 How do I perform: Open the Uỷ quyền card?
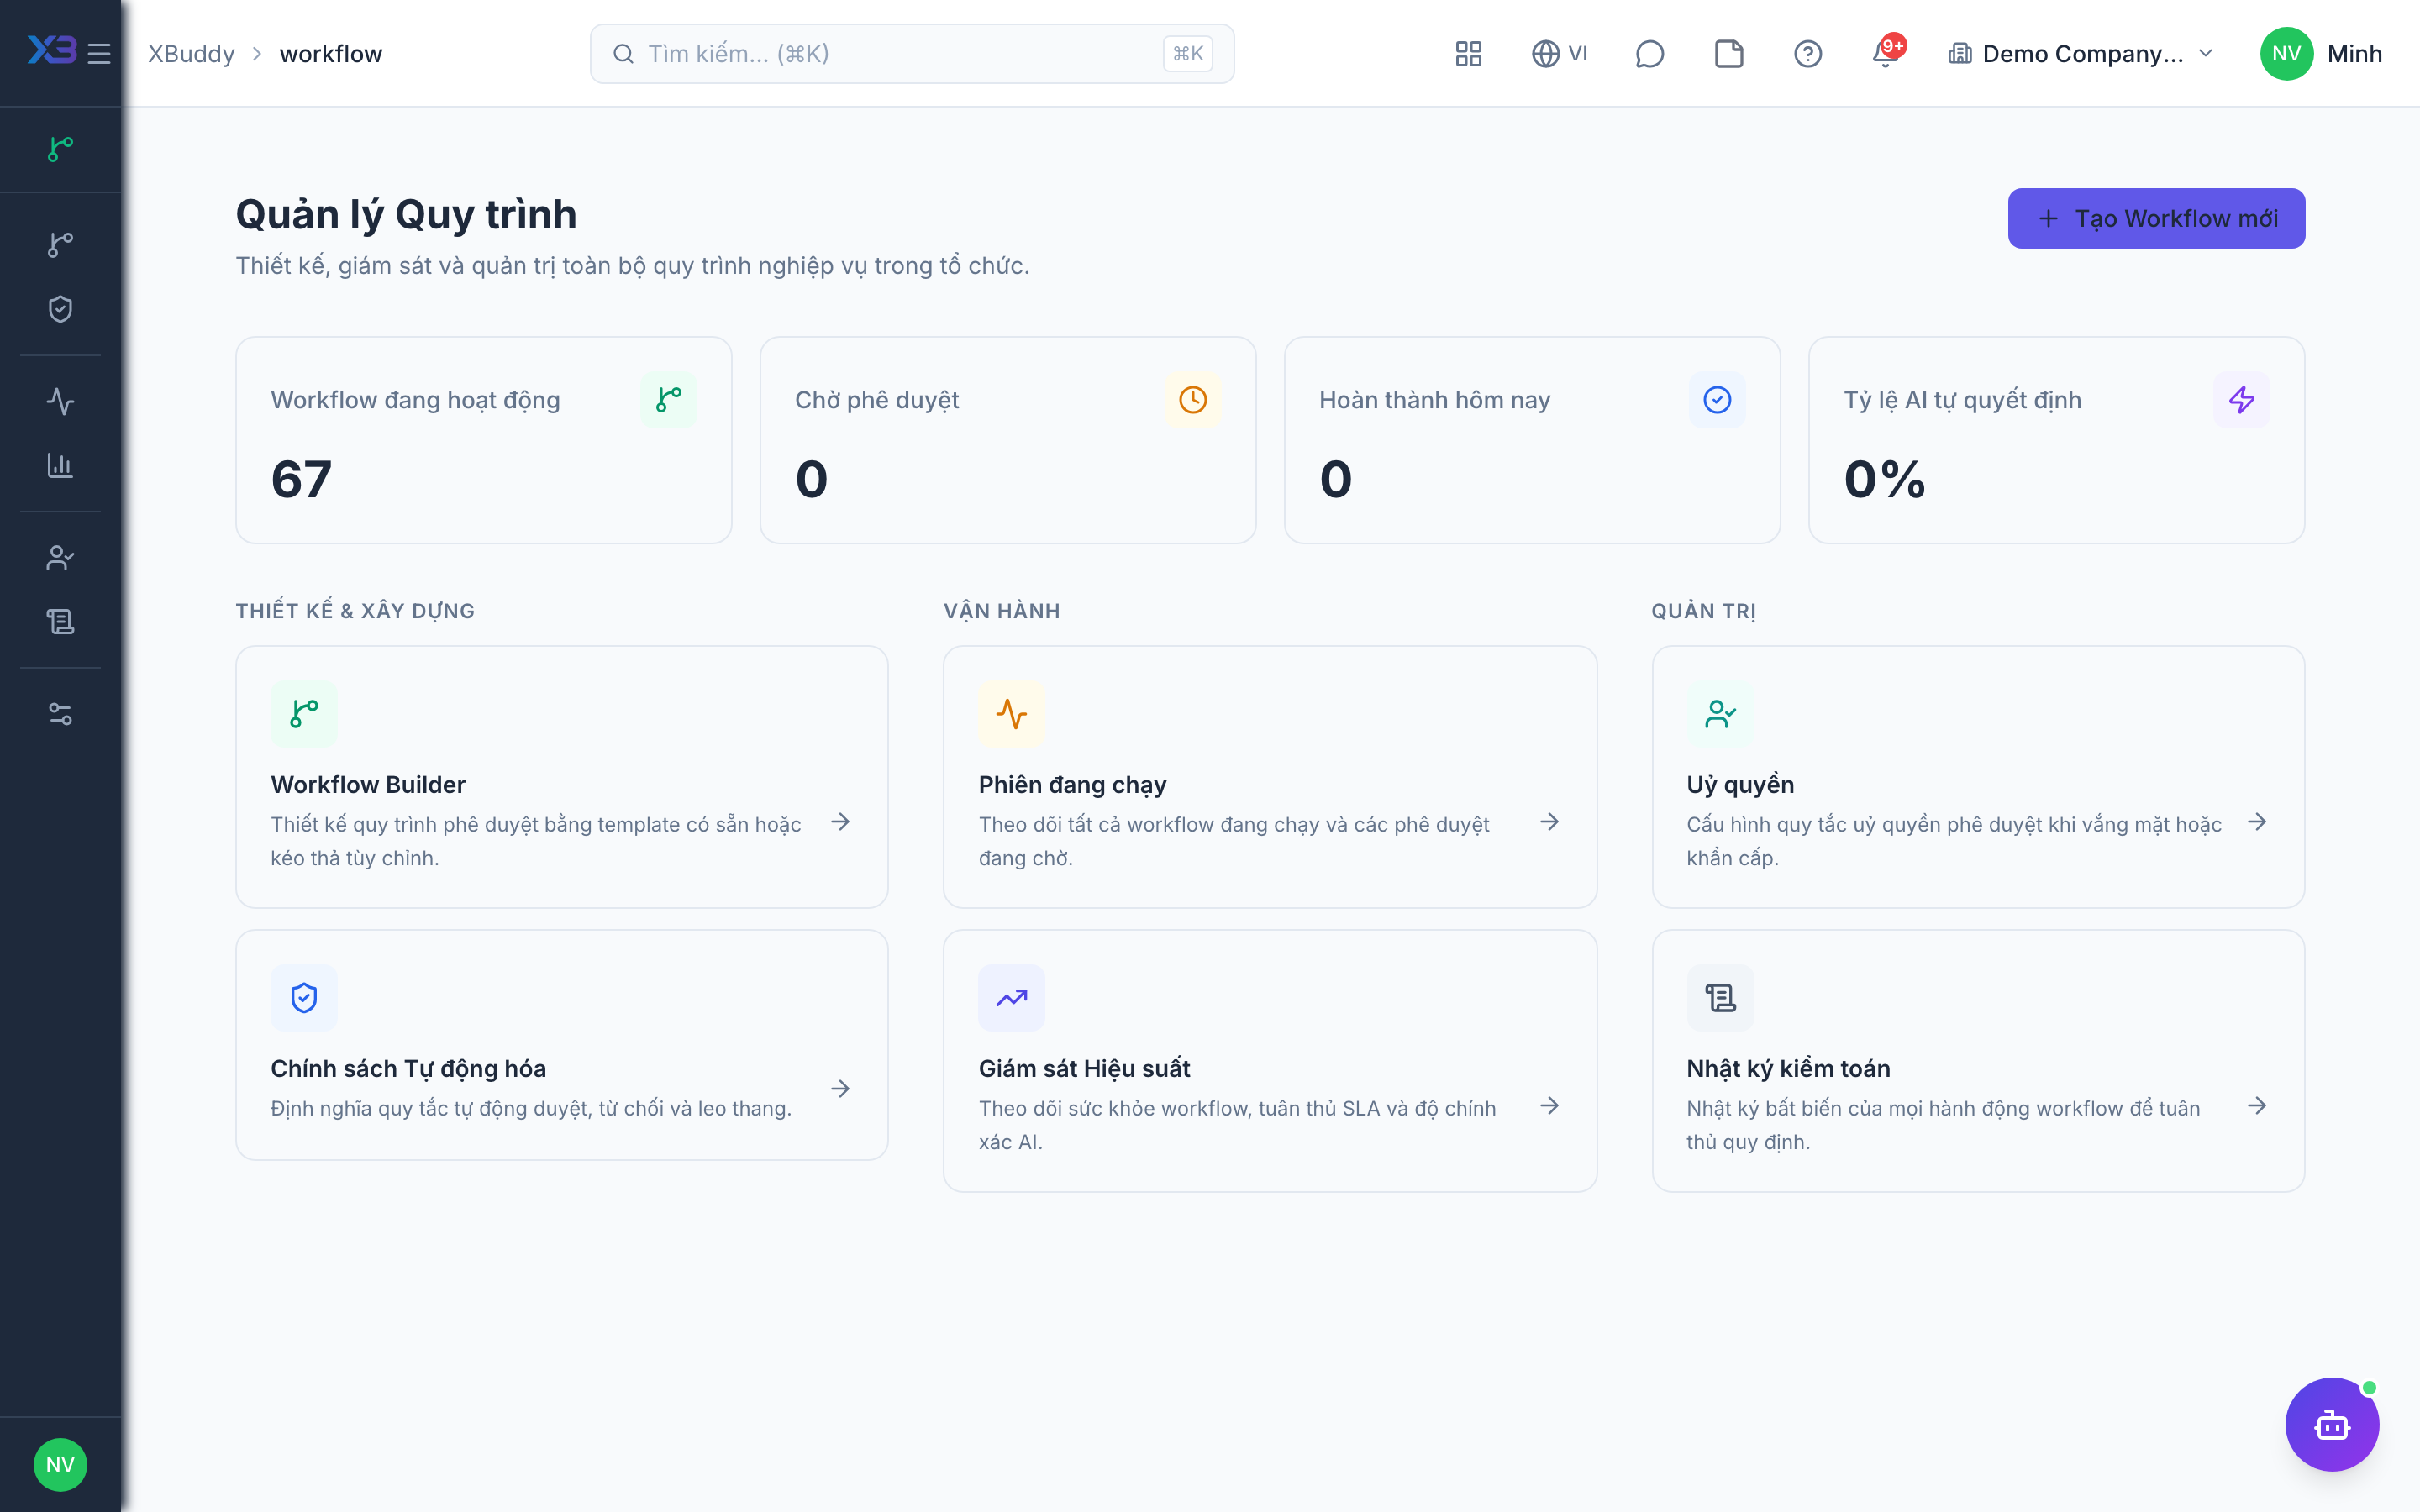pyautogui.click(x=1978, y=776)
